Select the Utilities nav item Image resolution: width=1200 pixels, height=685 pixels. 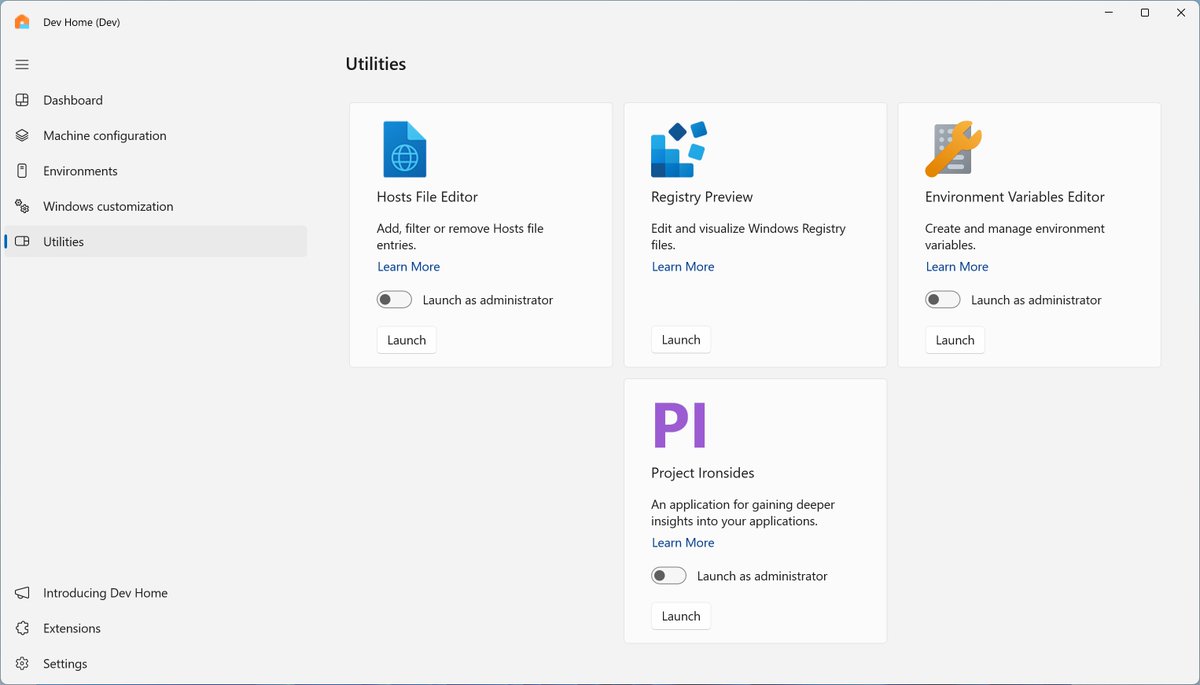click(156, 242)
